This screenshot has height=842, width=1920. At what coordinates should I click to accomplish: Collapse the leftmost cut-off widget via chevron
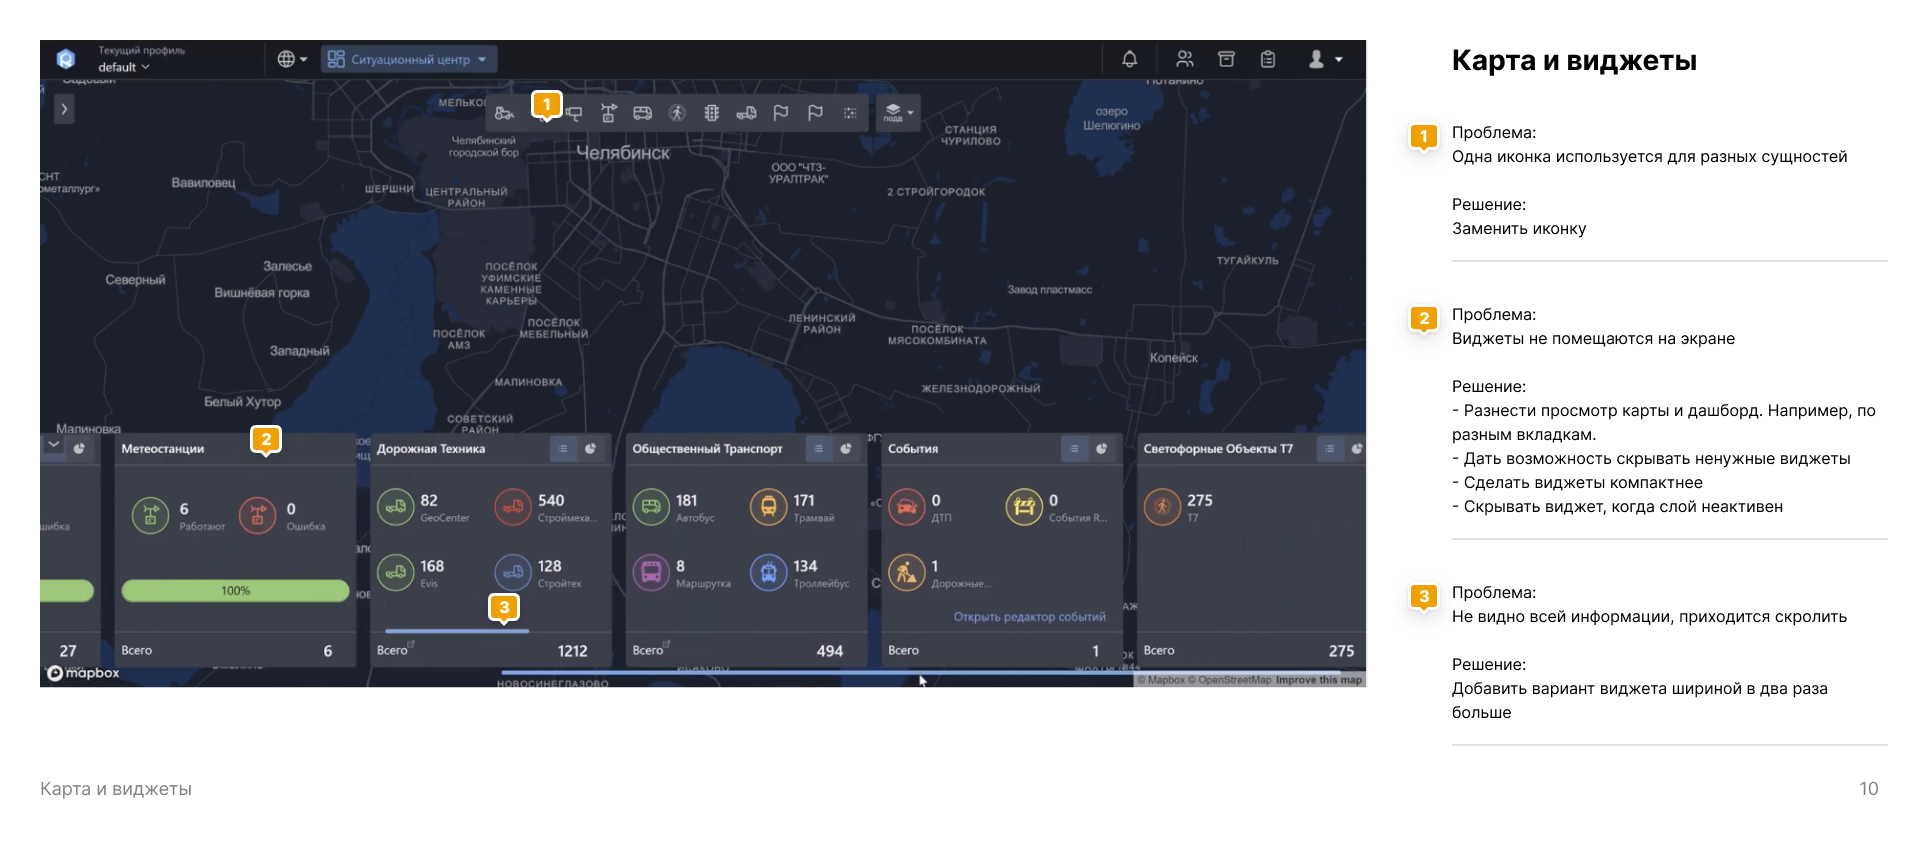coord(53,447)
